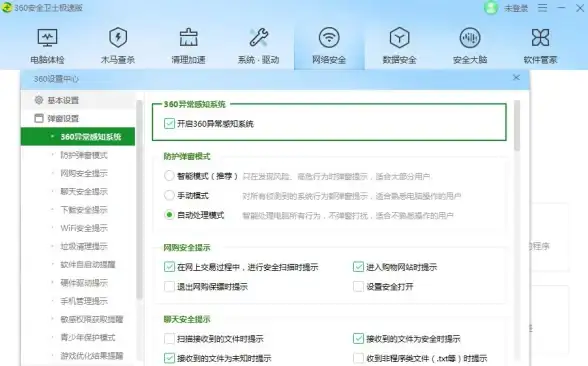
Task: Select 敏感权限获取提醒 in sidebar
Action: pyautogui.click(x=92, y=319)
